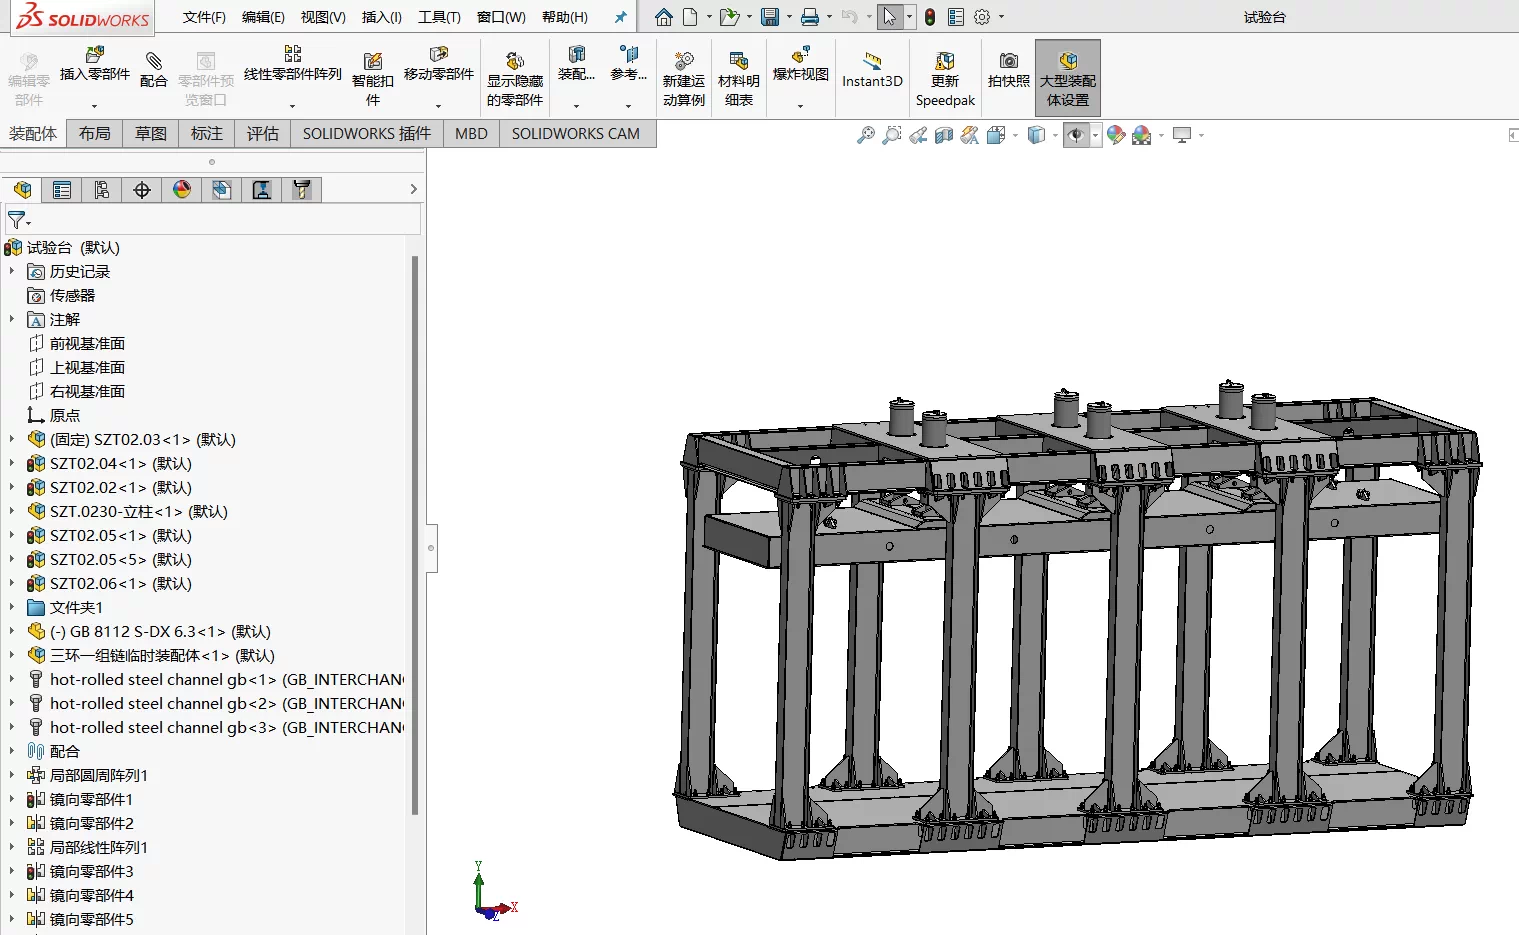This screenshot has width=1519, height=935.
Task: Expand the SZT02.04<1> tree node
Action: point(12,463)
